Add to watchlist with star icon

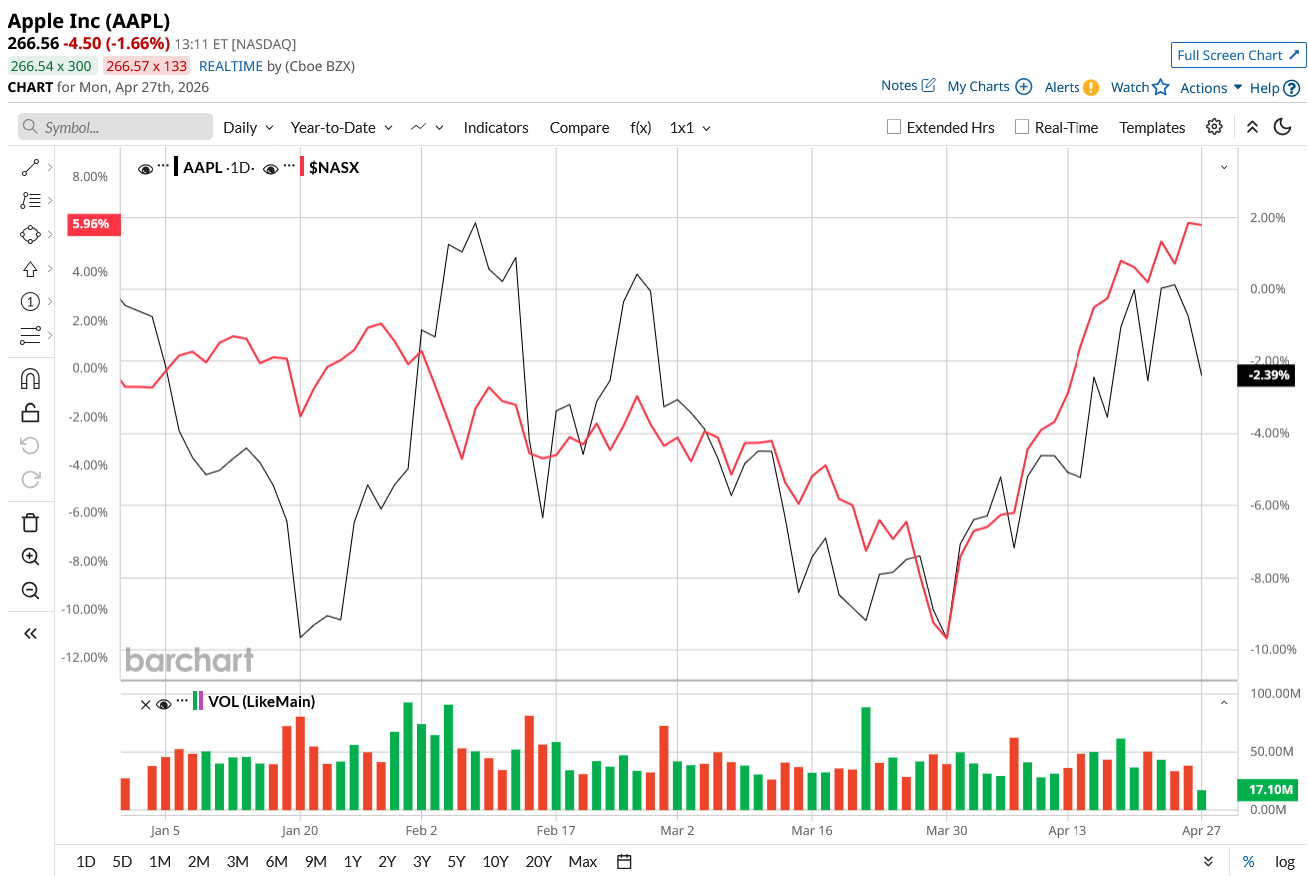click(1160, 87)
